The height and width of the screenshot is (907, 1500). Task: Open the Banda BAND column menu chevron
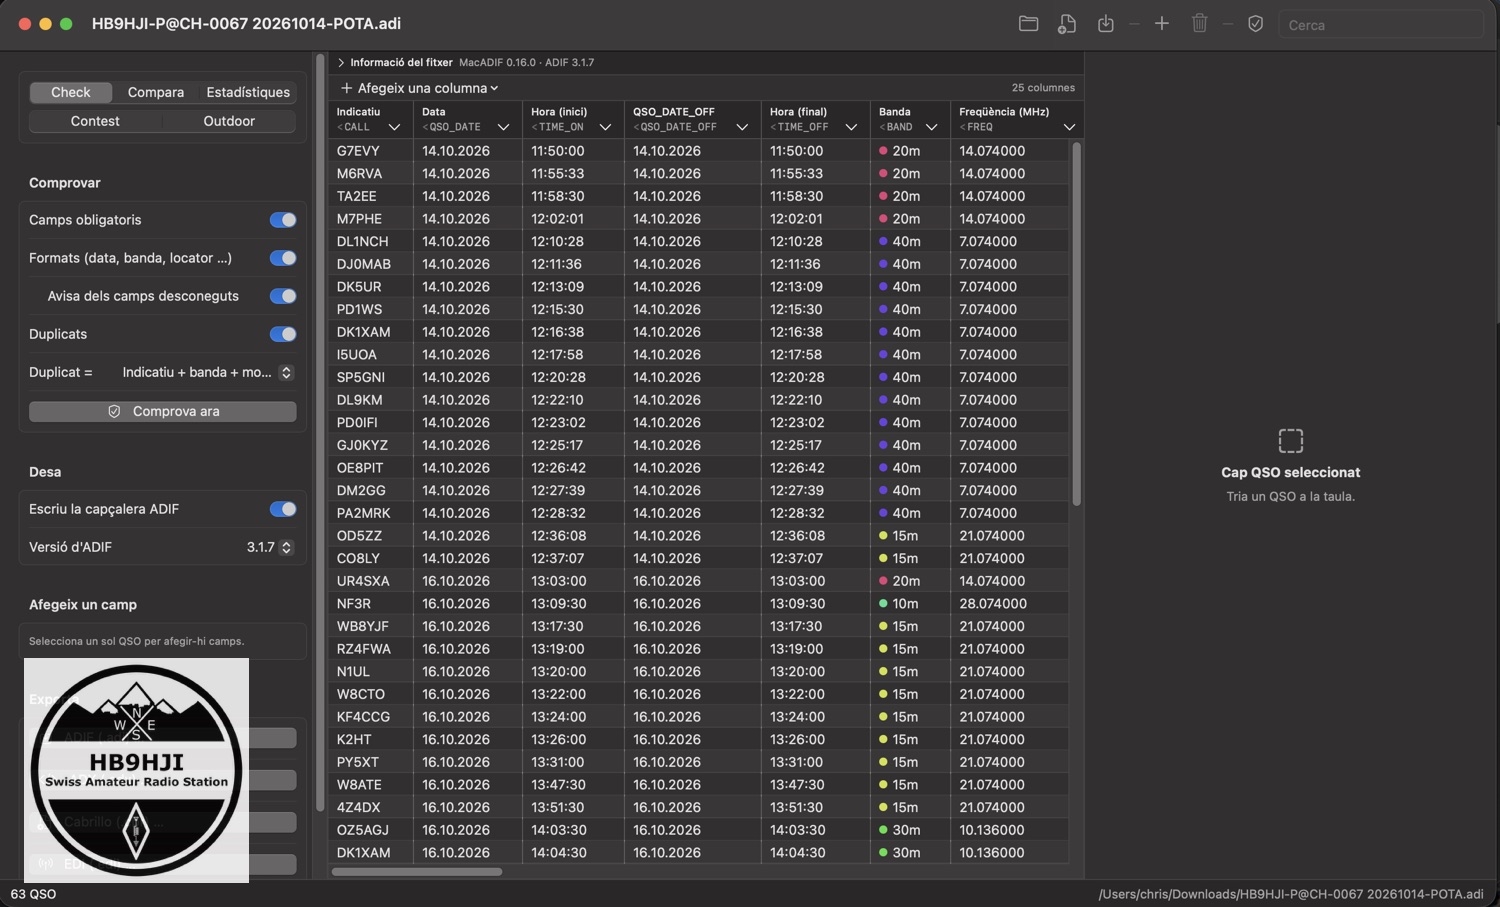(x=931, y=127)
